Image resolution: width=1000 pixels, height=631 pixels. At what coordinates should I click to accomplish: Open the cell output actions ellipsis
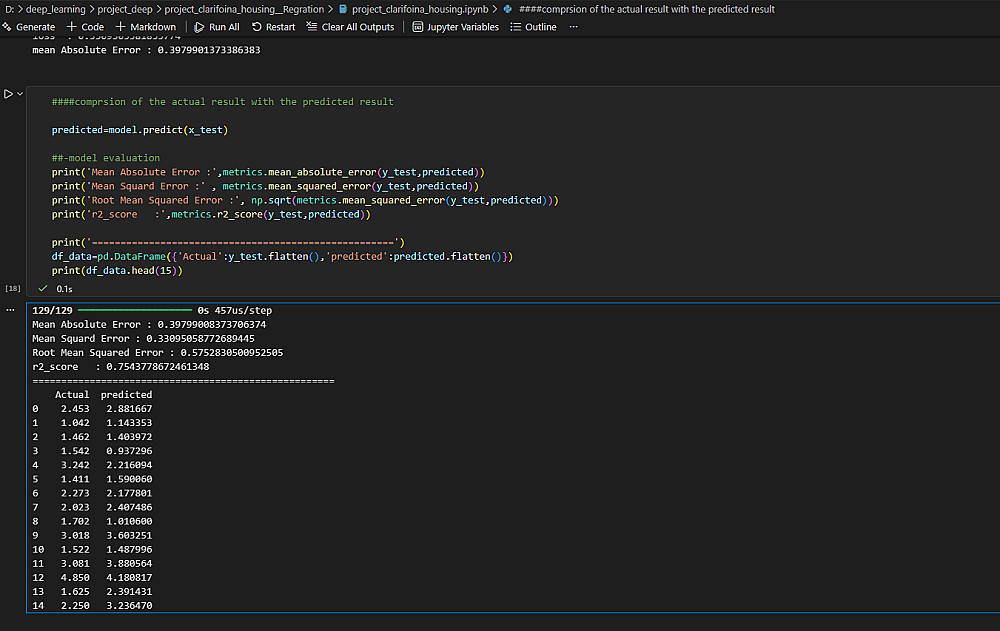10,310
